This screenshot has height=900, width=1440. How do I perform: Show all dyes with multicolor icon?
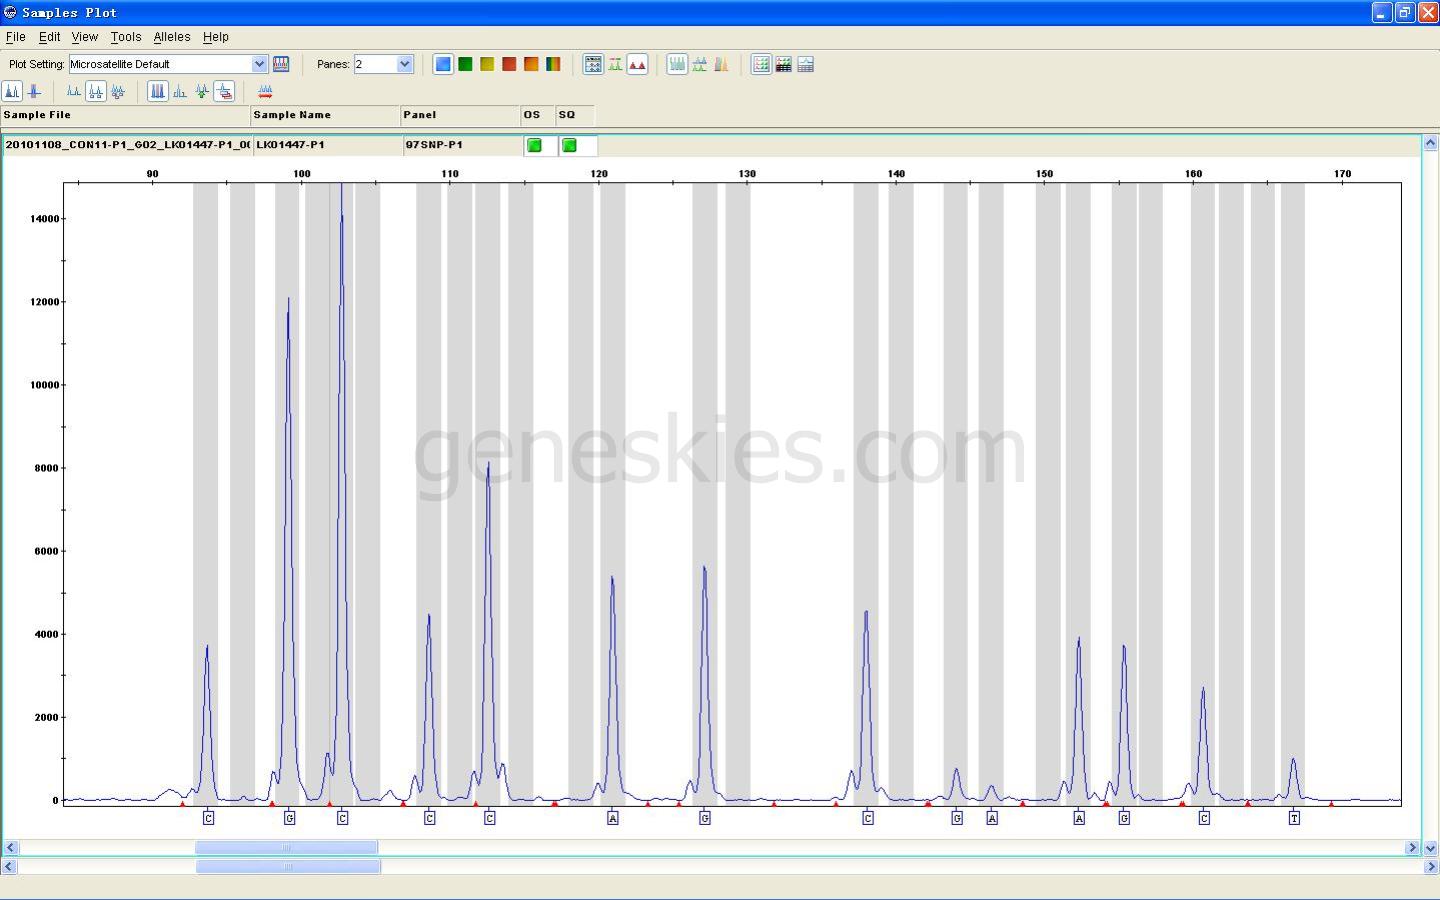coord(553,64)
